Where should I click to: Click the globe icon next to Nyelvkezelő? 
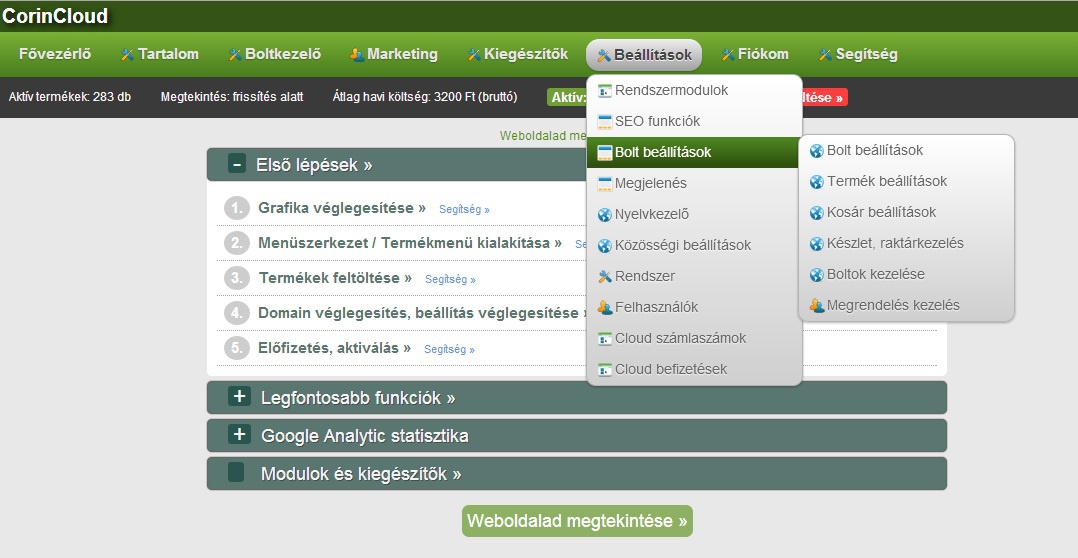click(604, 215)
